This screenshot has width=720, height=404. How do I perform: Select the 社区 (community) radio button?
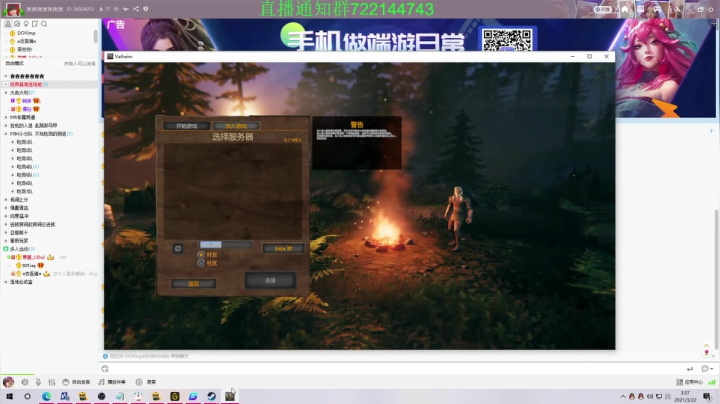click(201, 263)
